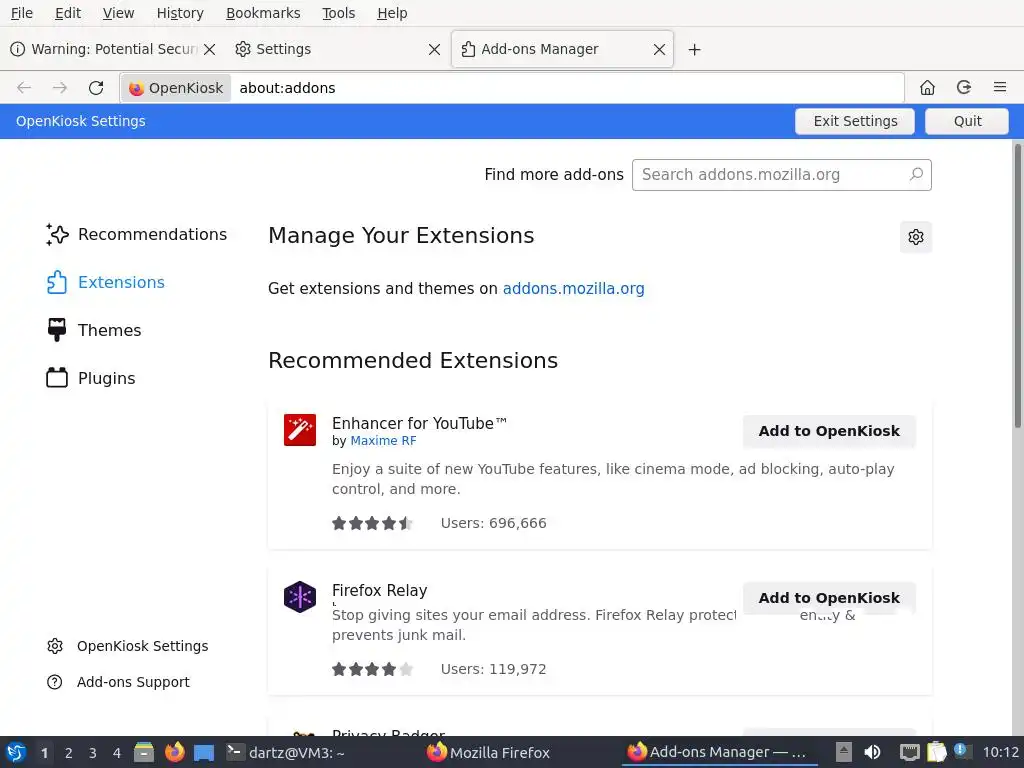The image size is (1024, 768).
Task: Select Extensions in the sidebar
Action: (106, 282)
